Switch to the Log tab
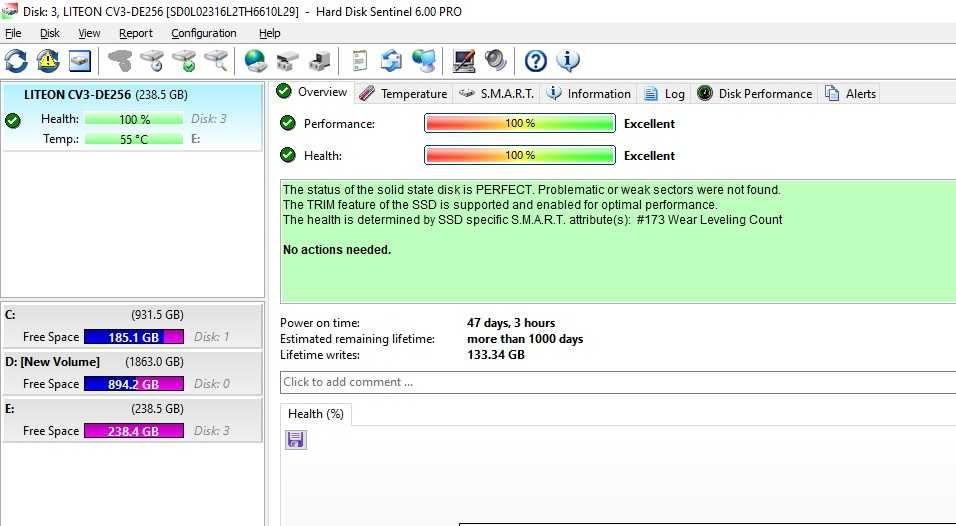 coord(665,93)
